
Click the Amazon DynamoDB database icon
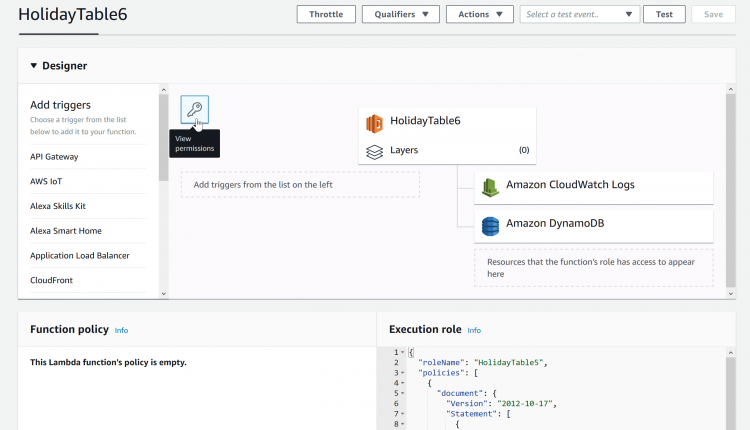click(490, 226)
